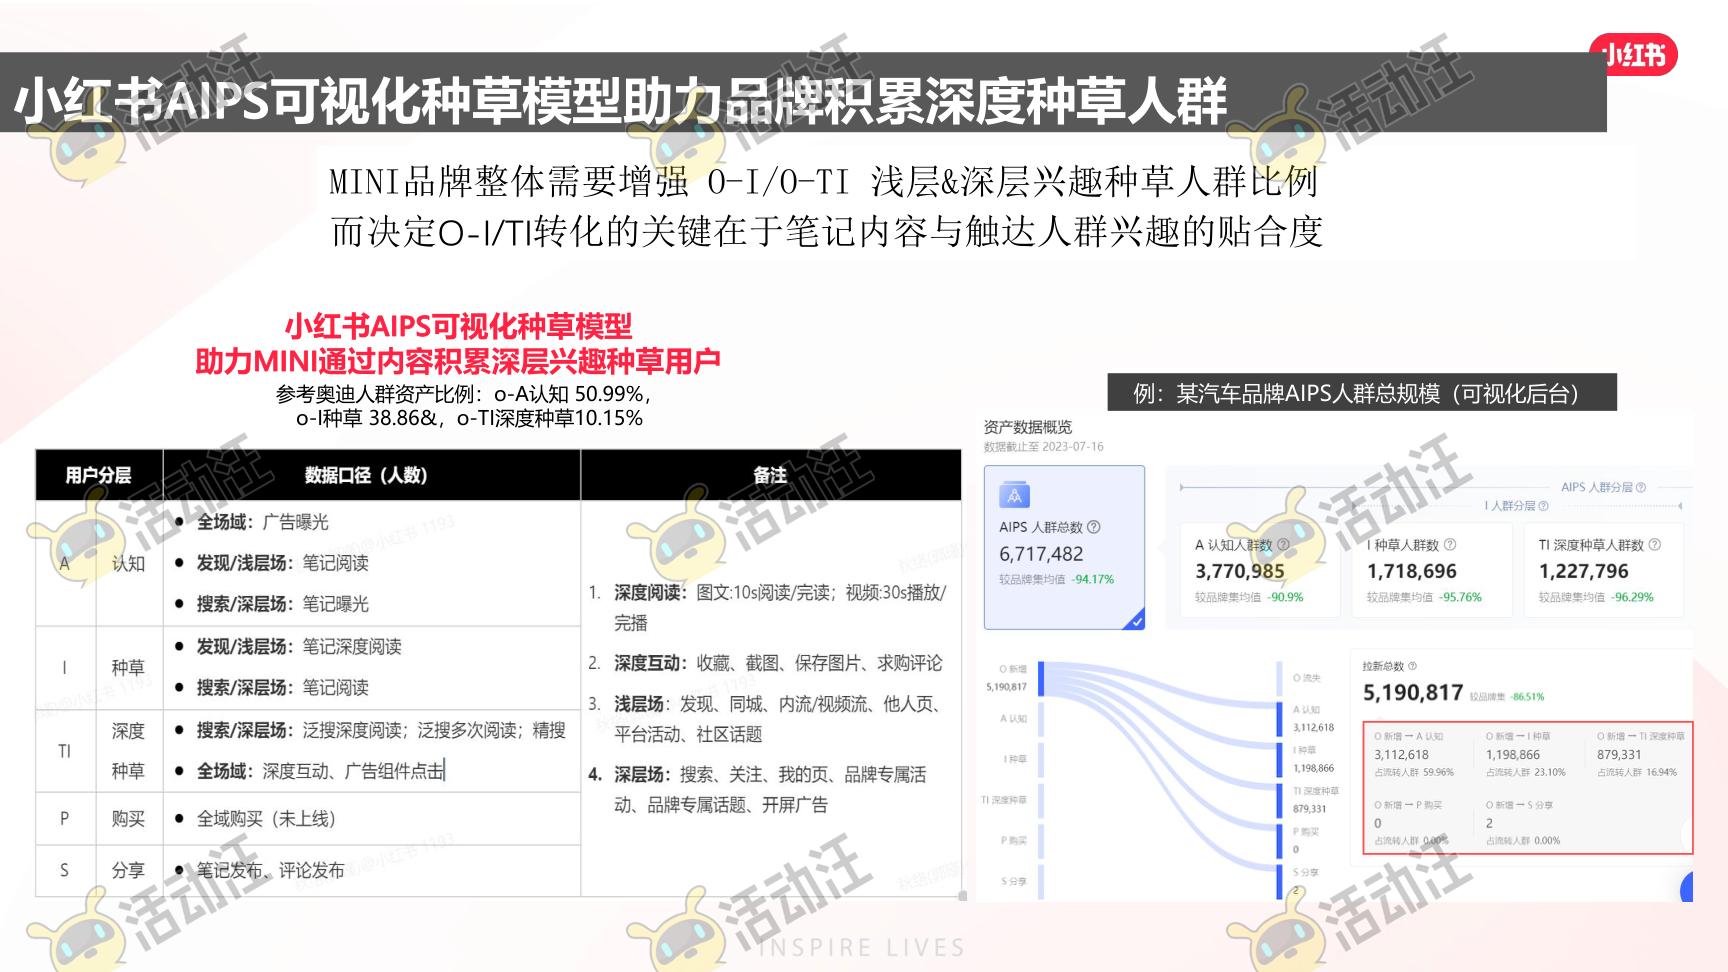
Task: Click the O 新增 → S 分享 metric
Action: pyautogui.click(x=1522, y=822)
